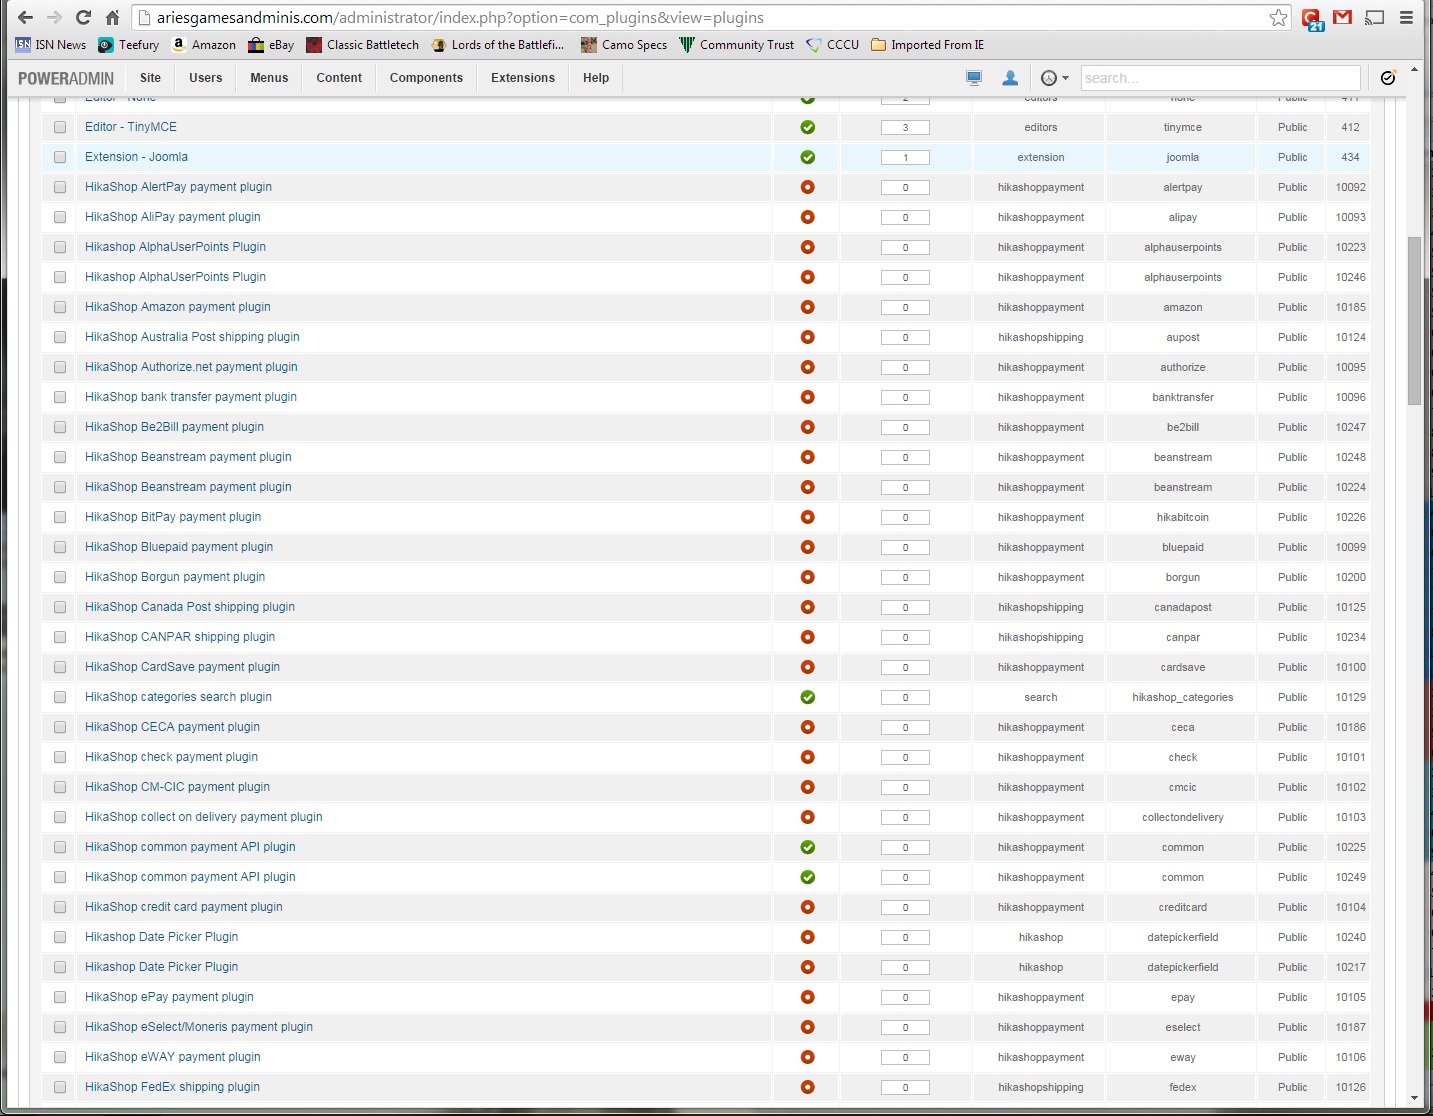
Task: Open the Menus menu
Action: pos(269,78)
